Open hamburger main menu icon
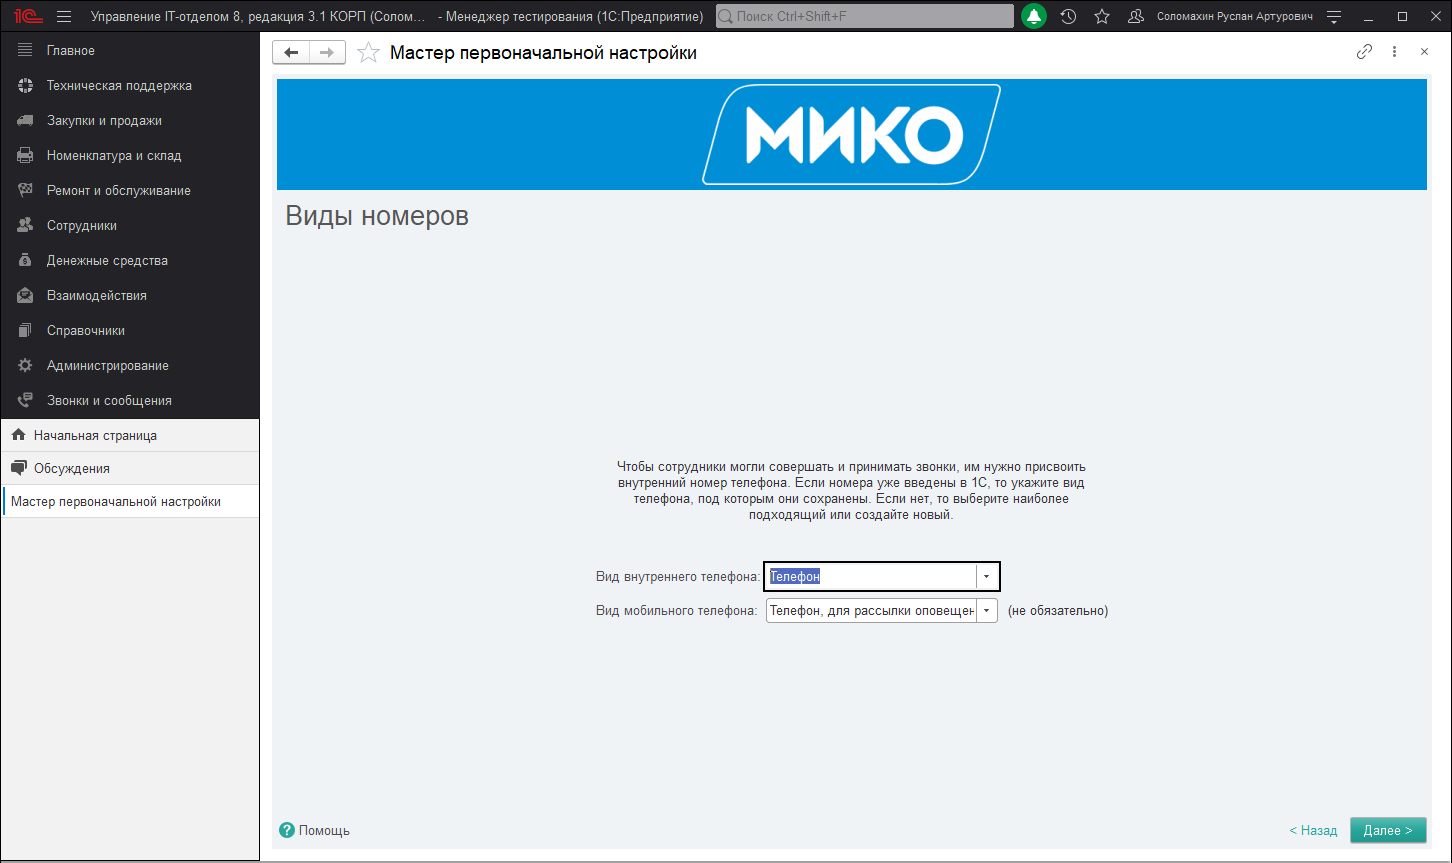The width and height of the screenshot is (1452, 863). [x=64, y=17]
